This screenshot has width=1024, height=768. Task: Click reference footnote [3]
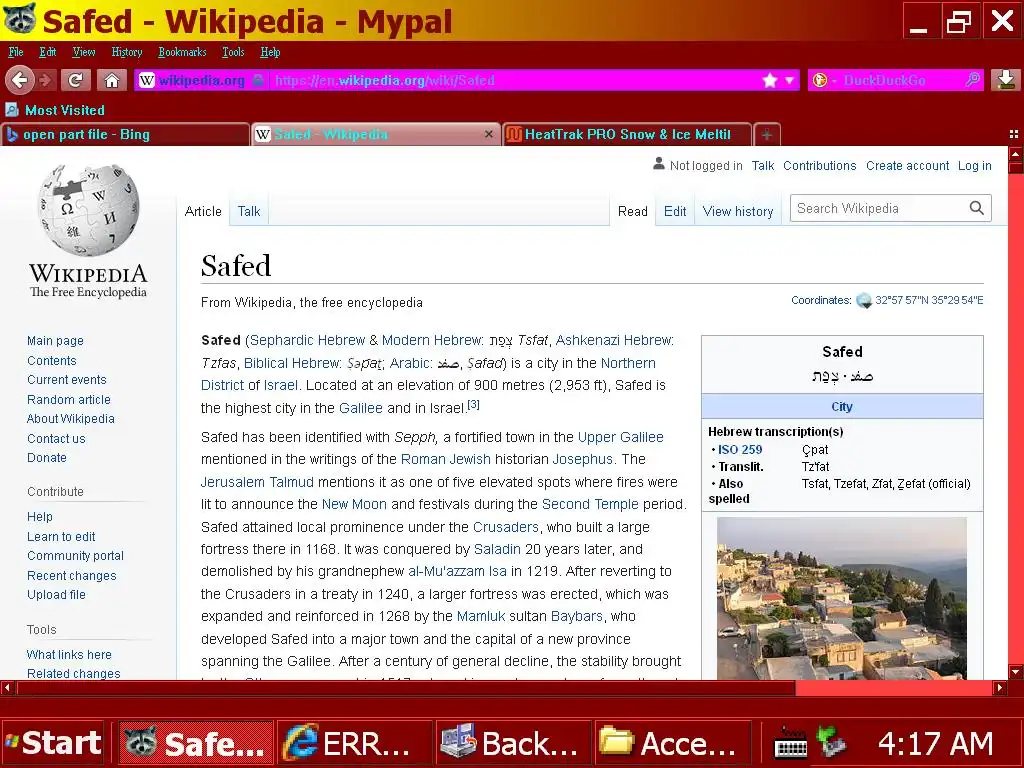(x=473, y=405)
